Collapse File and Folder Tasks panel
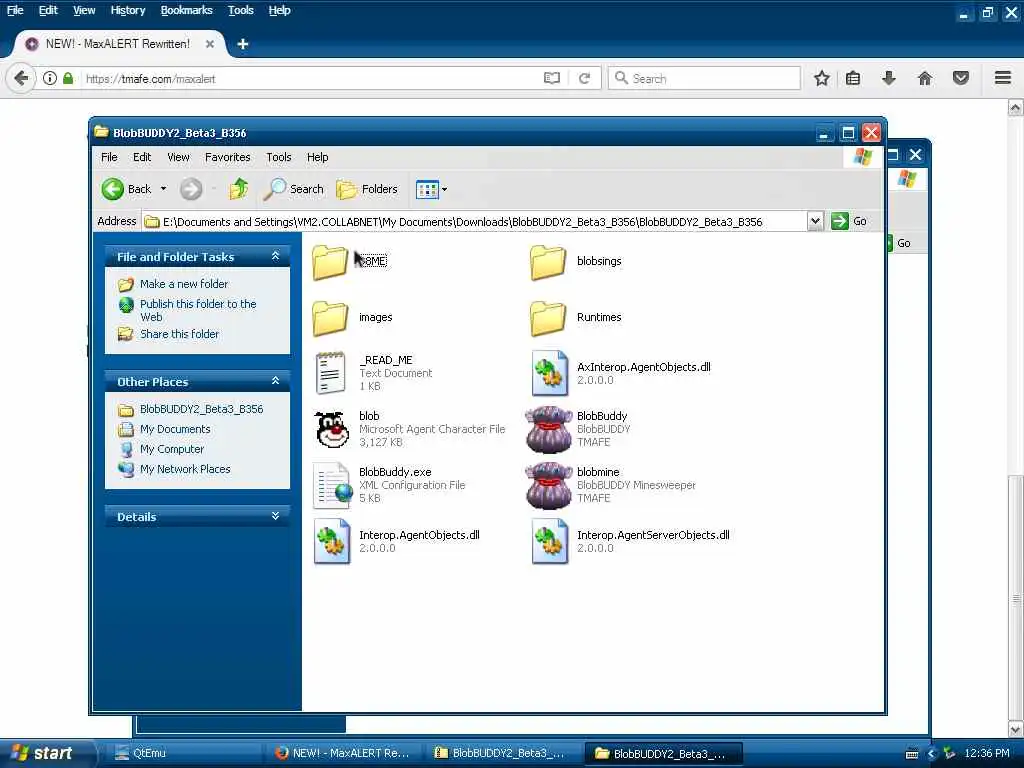The height and width of the screenshot is (768, 1024). pos(276,256)
